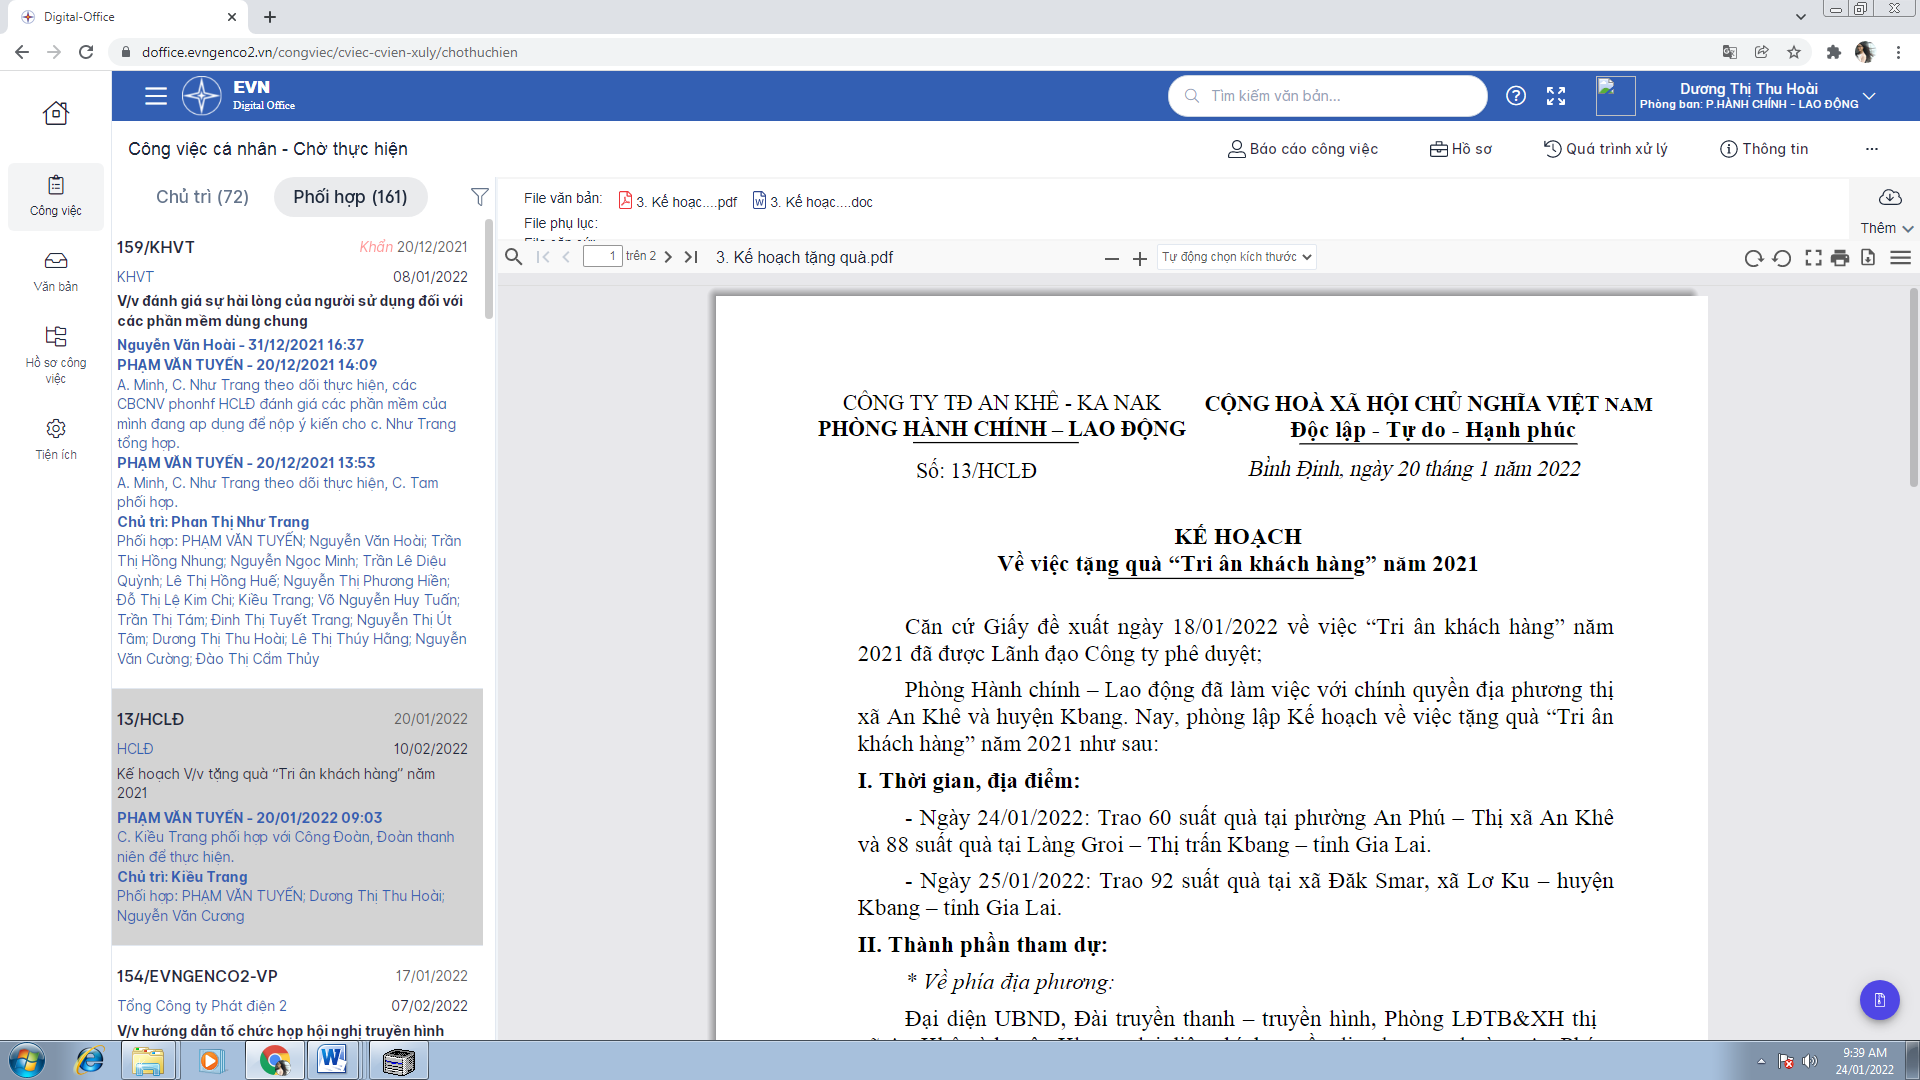Switch to the Chủ trì (72) tab
1920x1080 pixels.
click(202, 197)
